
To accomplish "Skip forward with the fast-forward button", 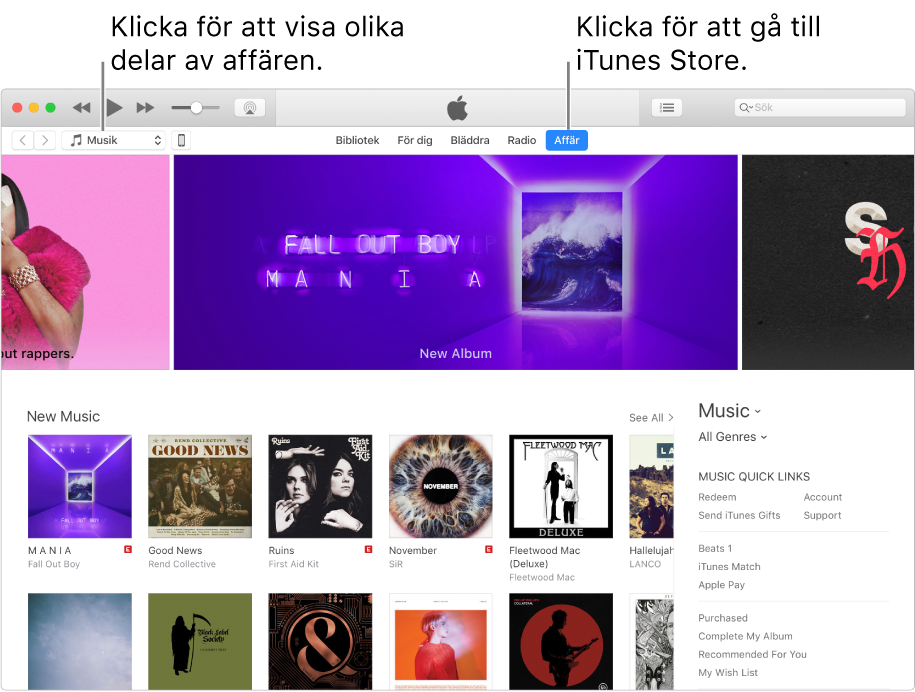I will click(145, 107).
